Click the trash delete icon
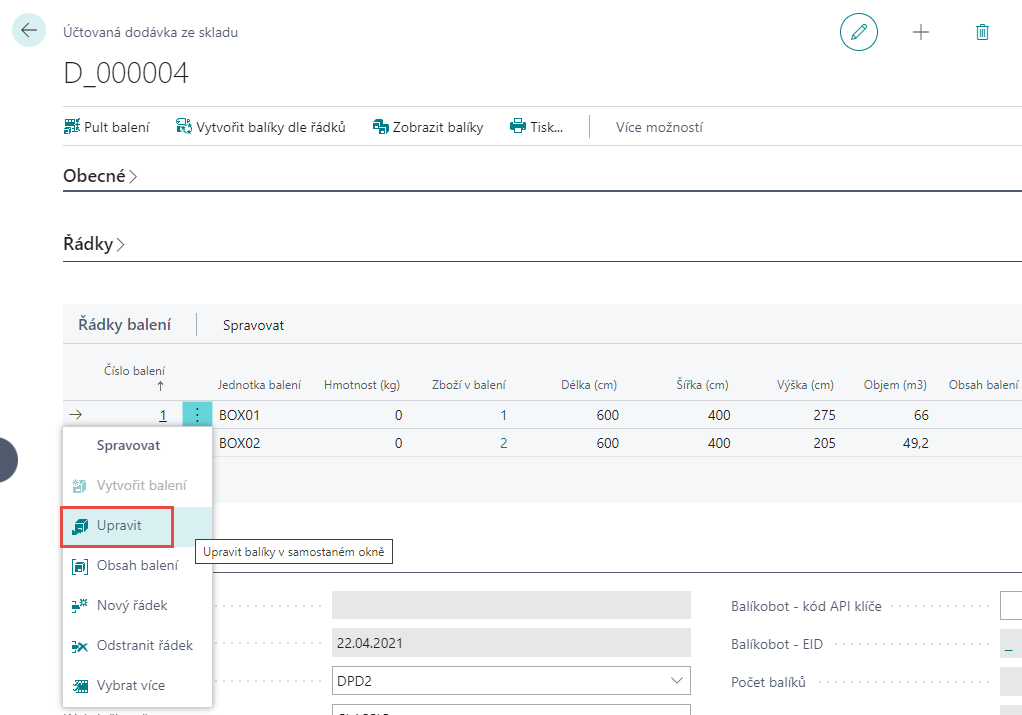The image size is (1022, 715). tap(982, 32)
